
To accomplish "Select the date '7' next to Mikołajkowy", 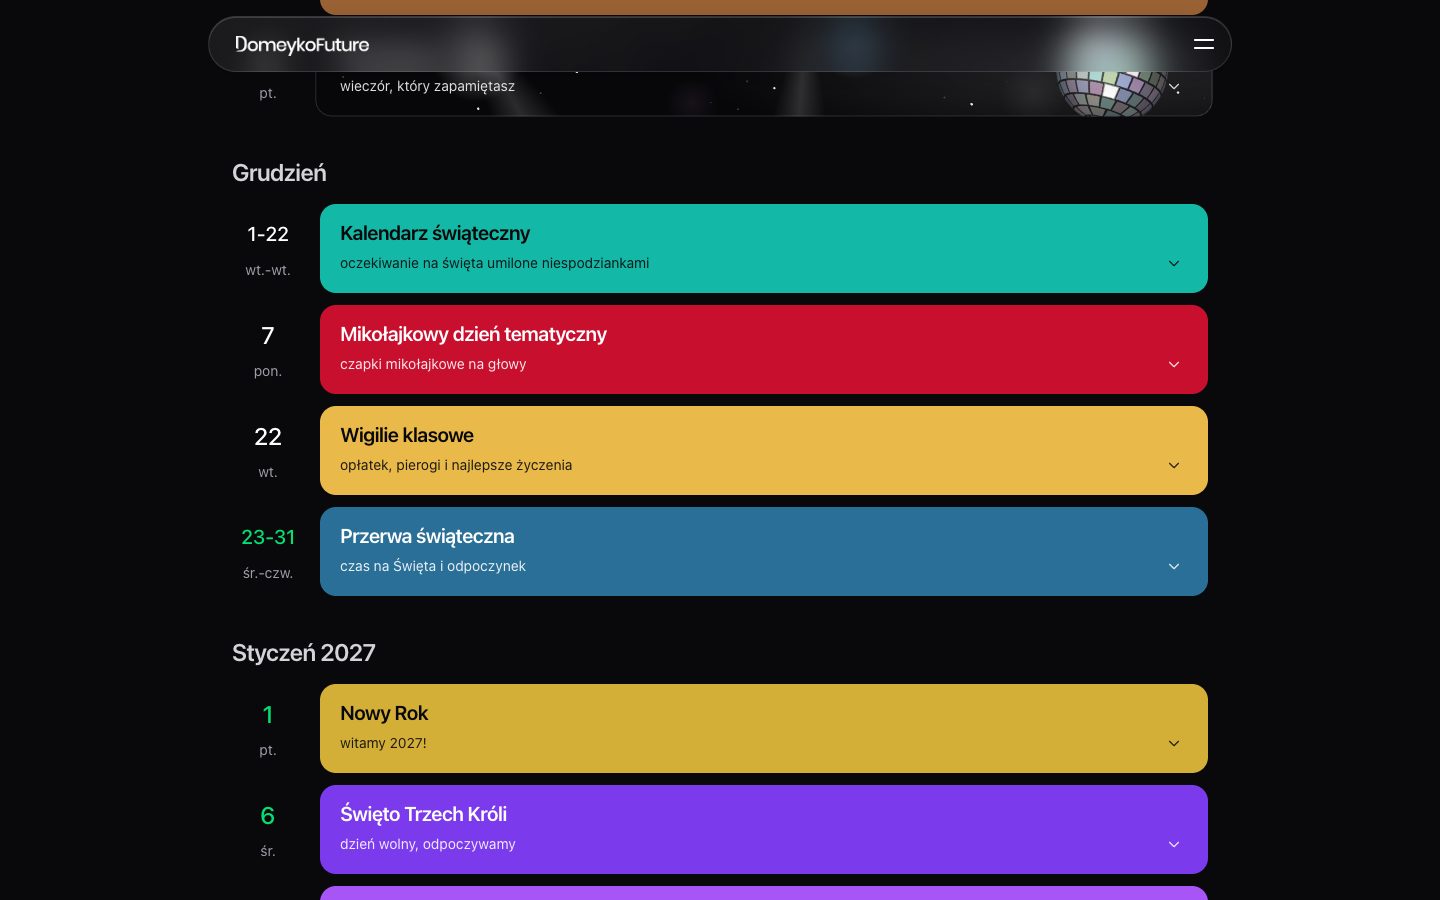I will 268,335.
